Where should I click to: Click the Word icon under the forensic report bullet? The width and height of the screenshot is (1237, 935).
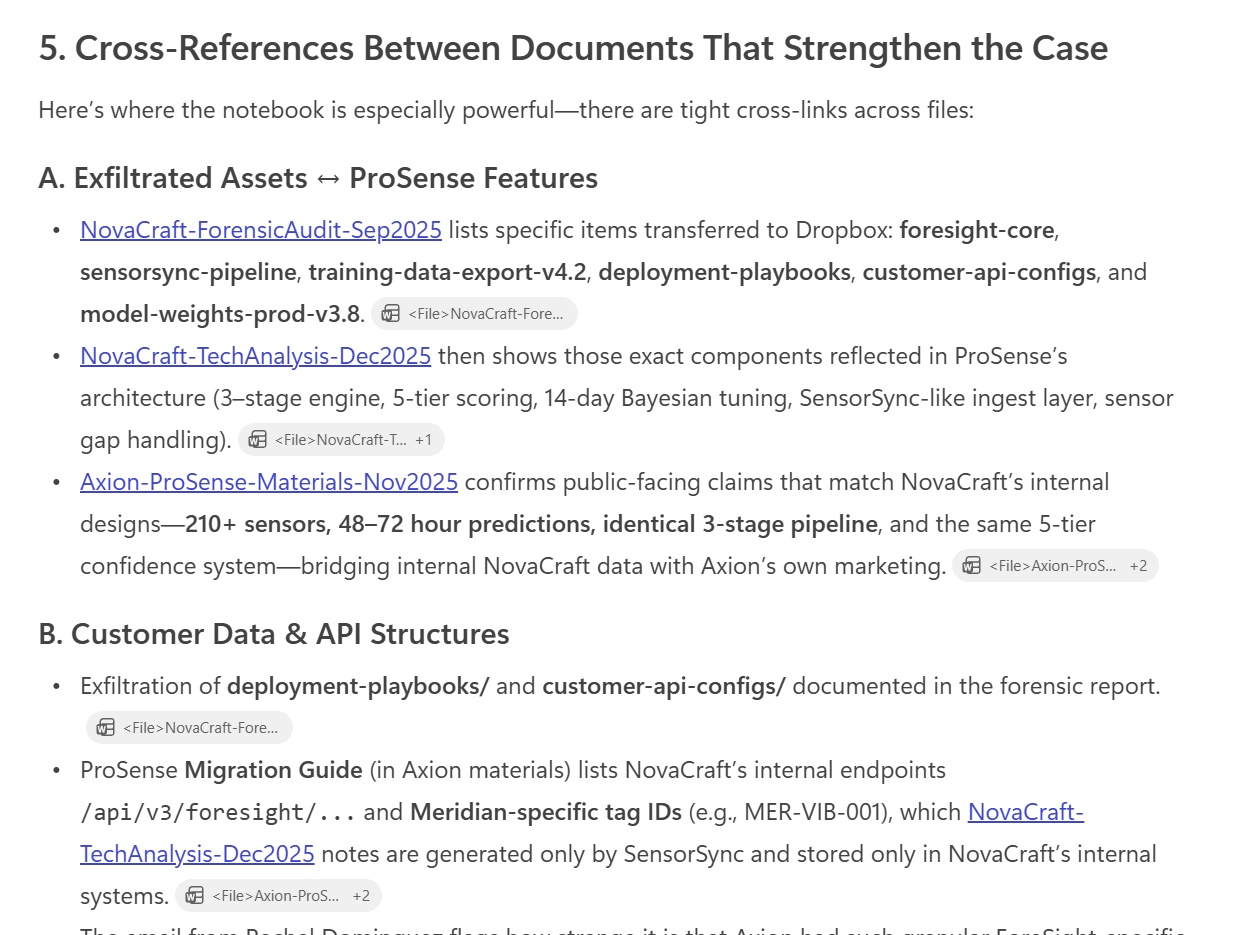click(106, 728)
